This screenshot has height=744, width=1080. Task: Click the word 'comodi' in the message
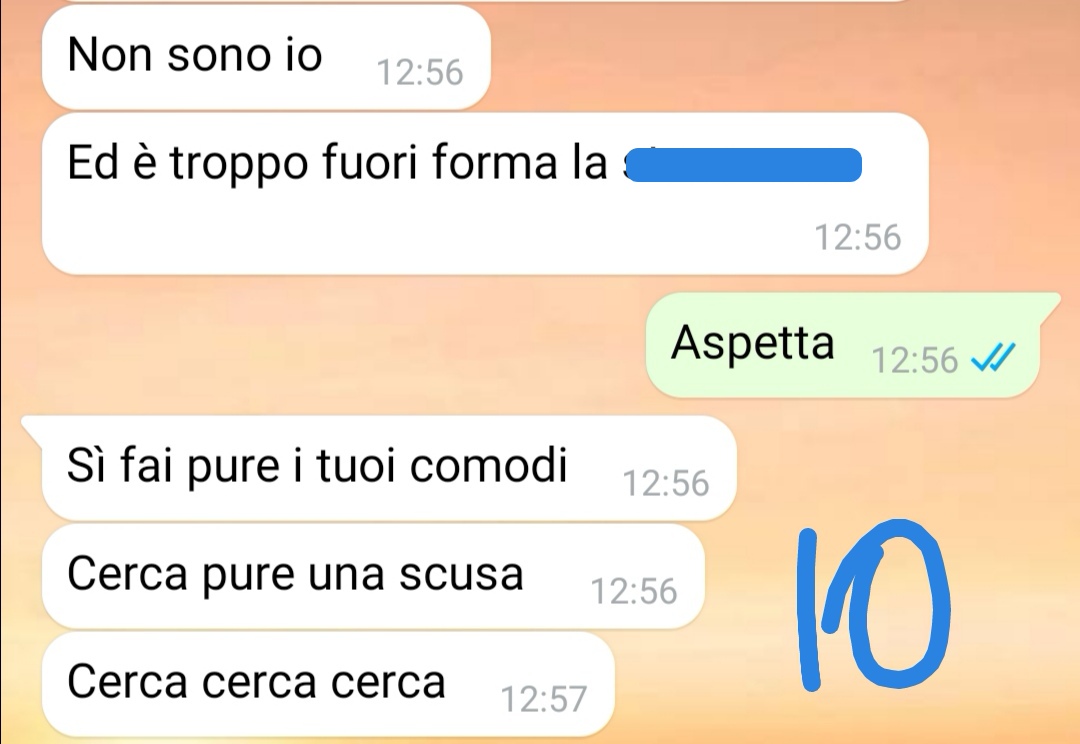tap(488, 465)
